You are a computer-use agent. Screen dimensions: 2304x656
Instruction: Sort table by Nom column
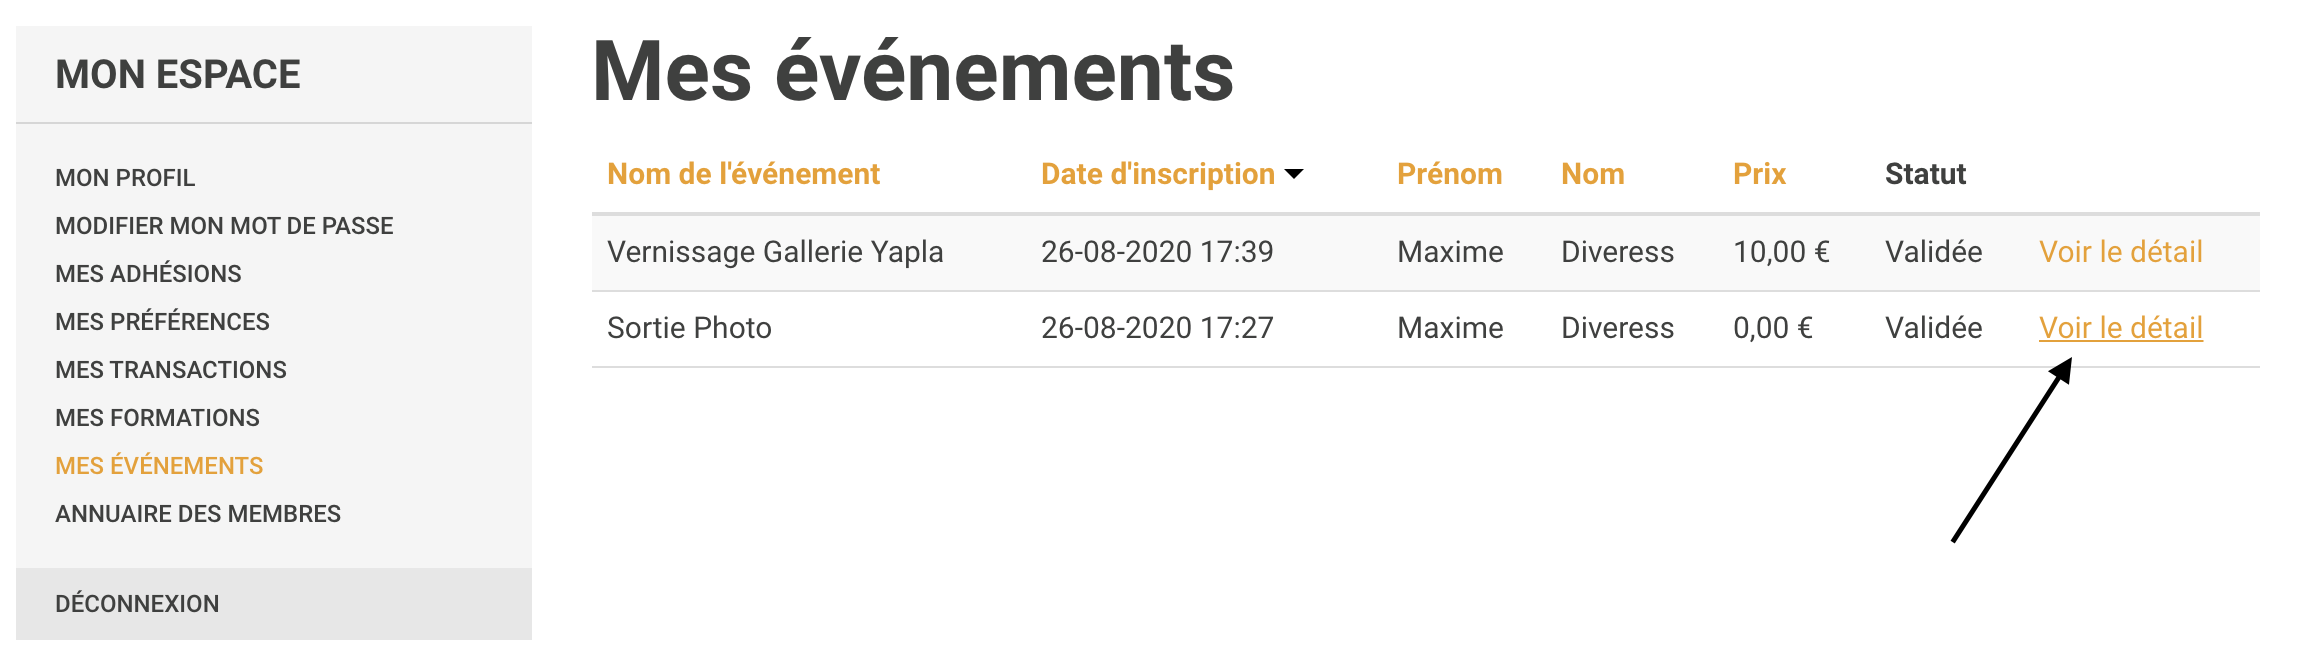pyautogui.click(x=1592, y=174)
